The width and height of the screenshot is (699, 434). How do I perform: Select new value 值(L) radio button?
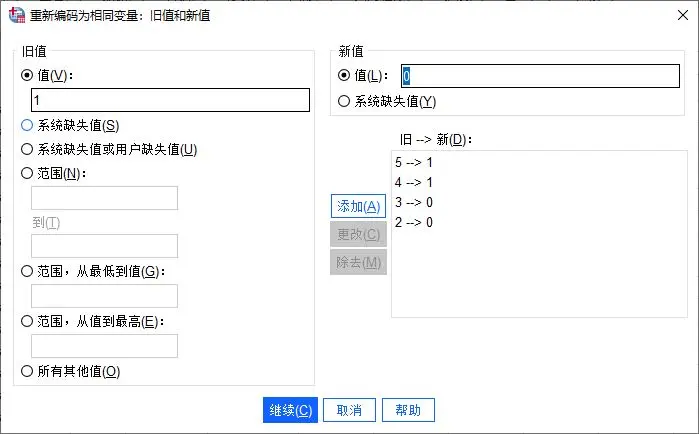pyautogui.click(x=344, y=75)
